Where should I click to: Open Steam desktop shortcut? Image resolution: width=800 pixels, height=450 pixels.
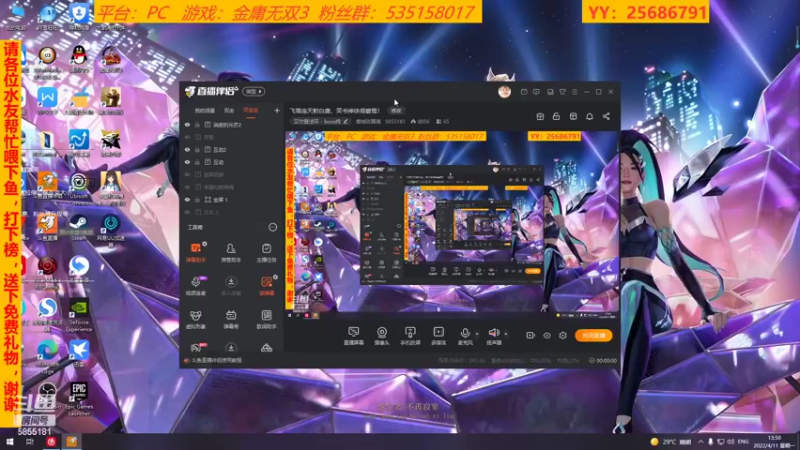click(79, 227)
